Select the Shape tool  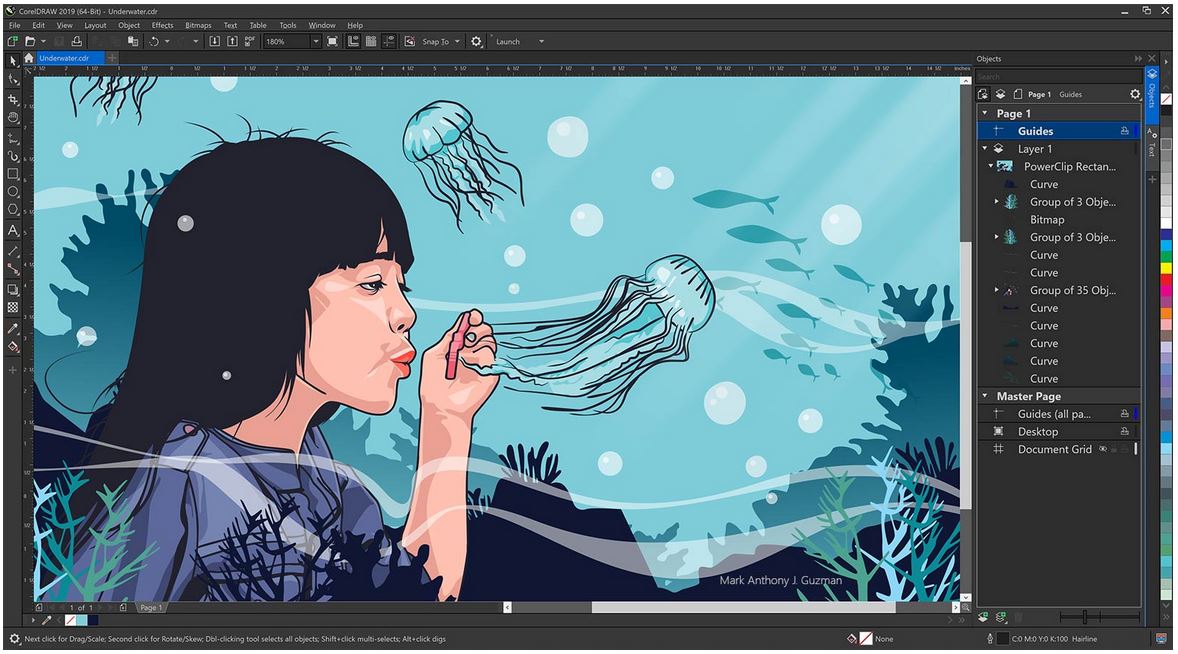[x=12, y=79]
